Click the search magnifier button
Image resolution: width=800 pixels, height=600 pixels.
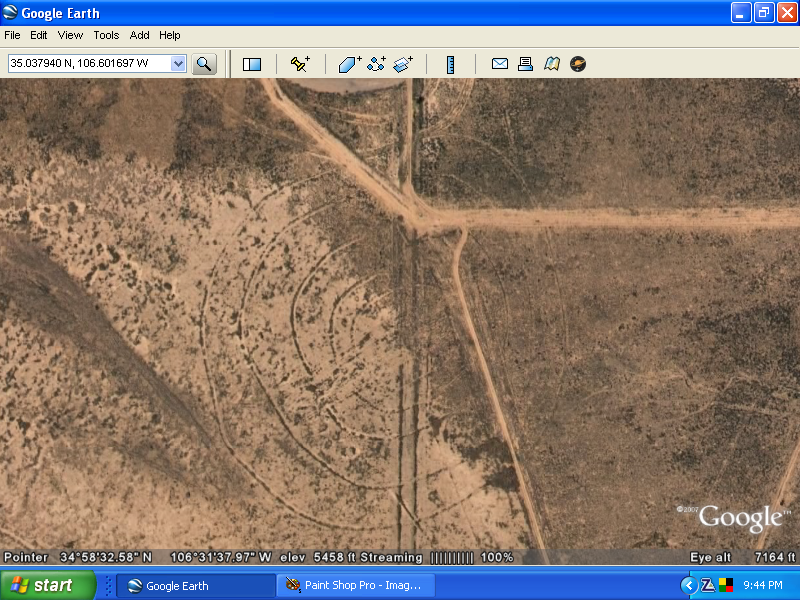tap(204, 64)
